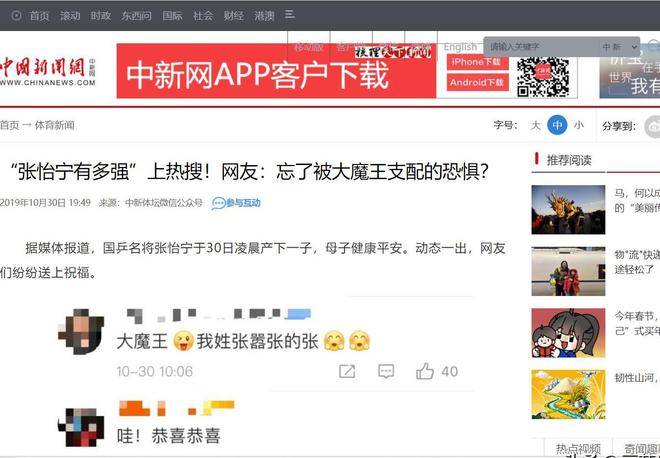This screenshot has width=660, height=458.
Task: Click the iPhone下载 button
Action: pos(477,62)
